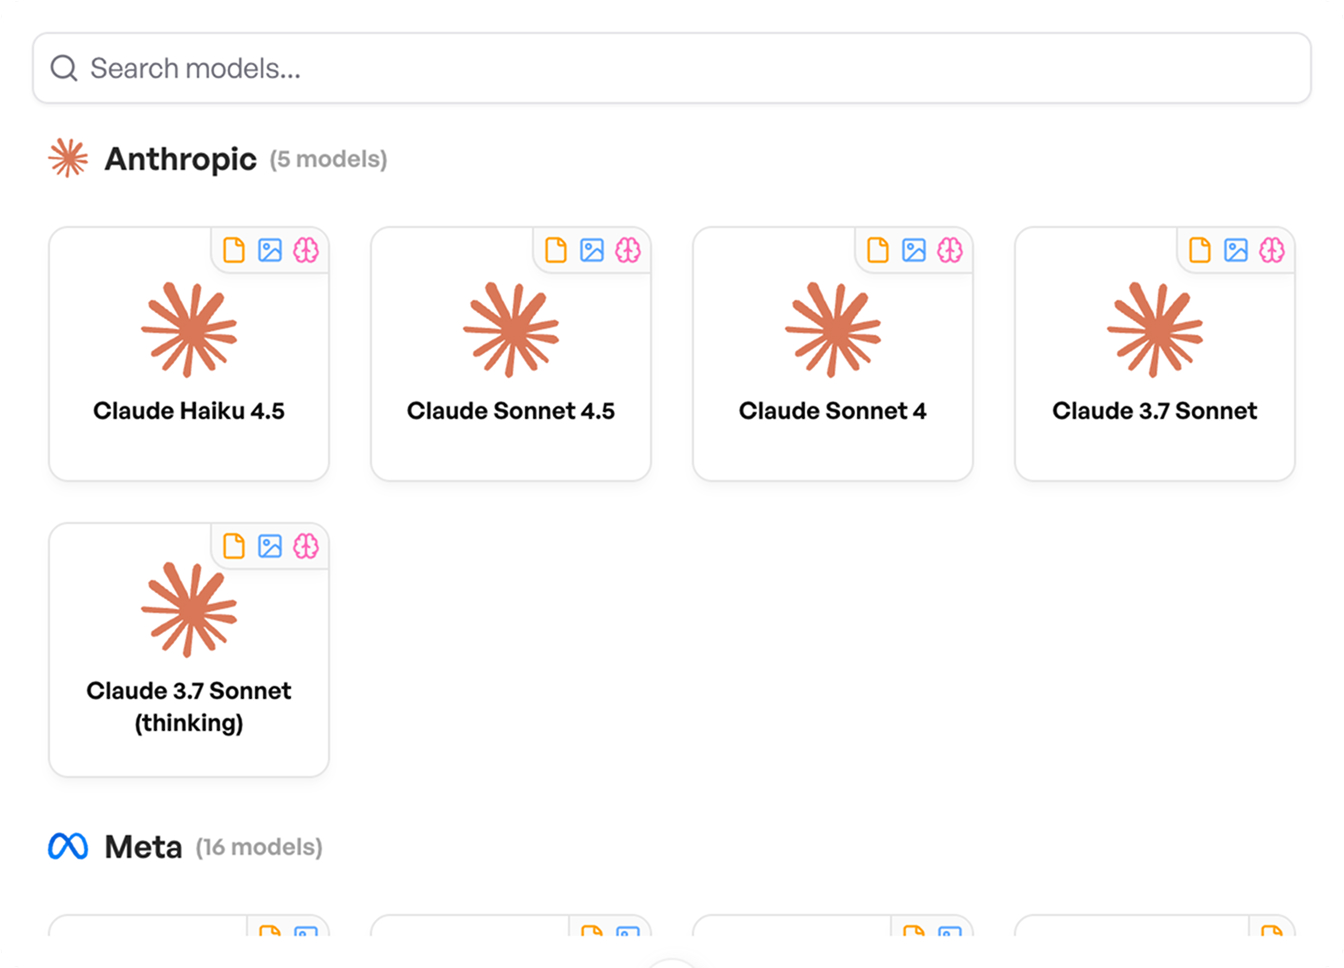Screen dimensions: 1344x968
Task: Click the brain icon on Claude Sonnet 4
Action: click(952, 250)
